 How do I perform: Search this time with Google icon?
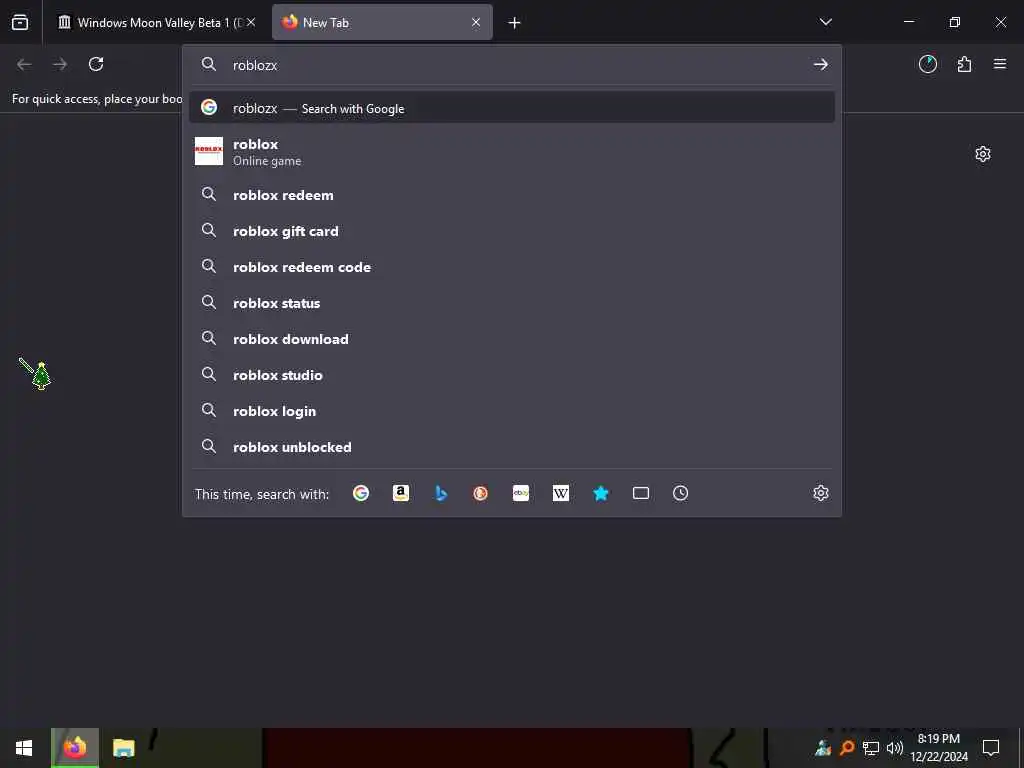pos(361,493)
